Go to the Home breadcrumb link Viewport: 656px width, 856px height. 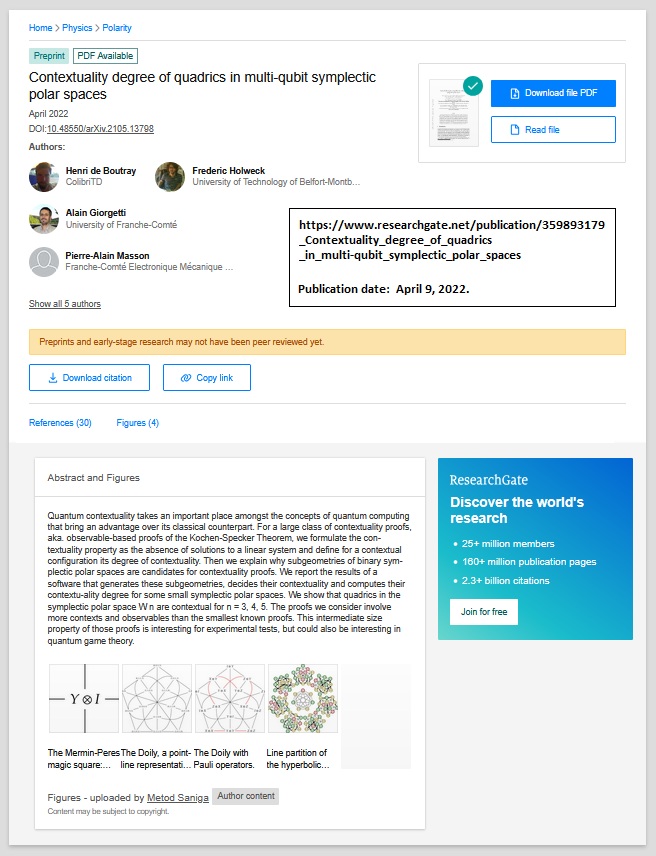(x=40, y=28)
